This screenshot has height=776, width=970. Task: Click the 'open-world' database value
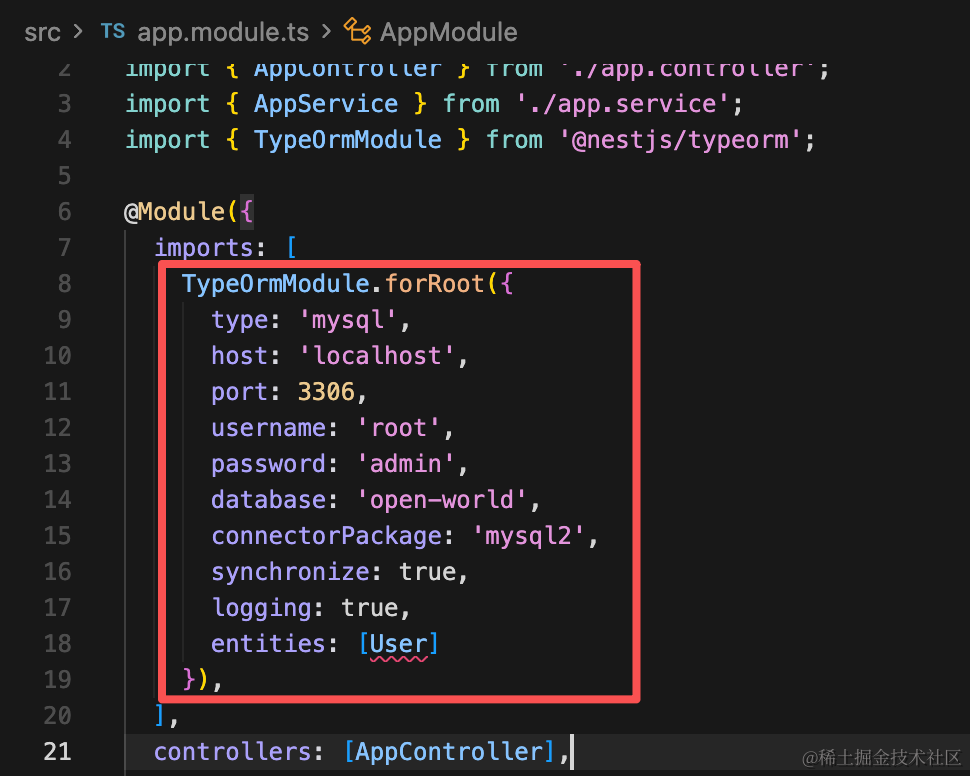442,499
